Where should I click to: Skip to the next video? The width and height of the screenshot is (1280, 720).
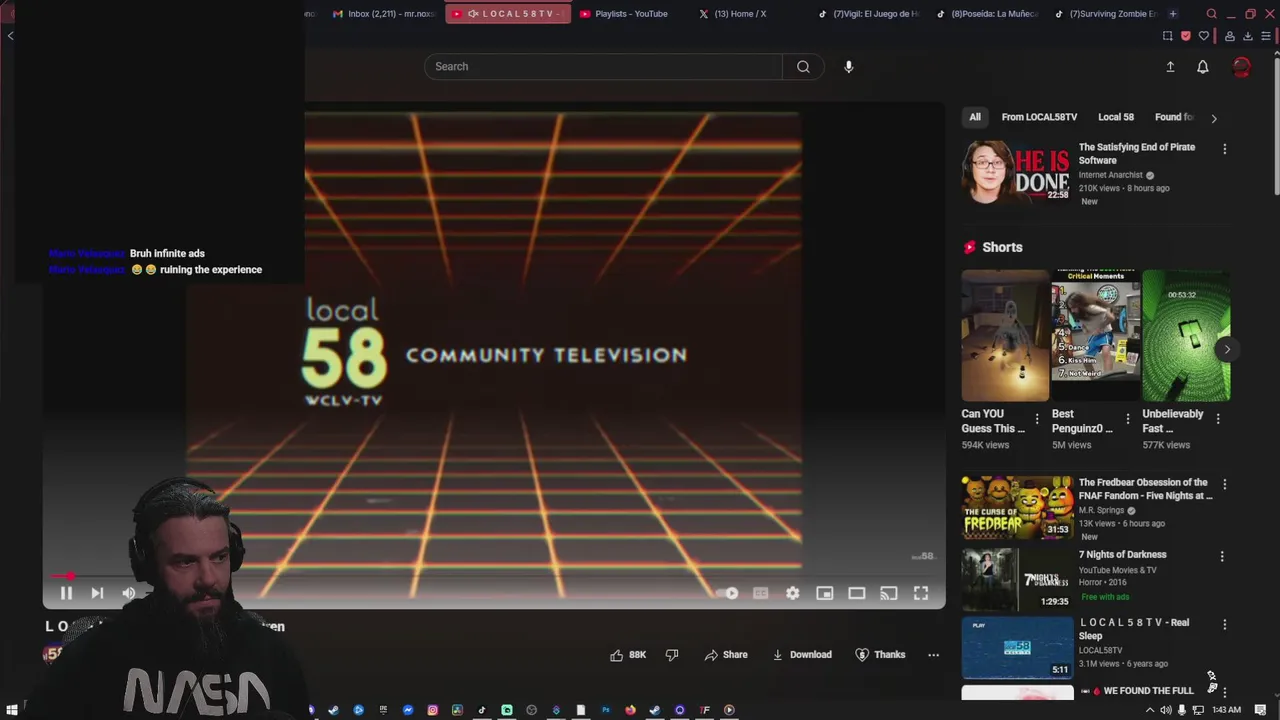[97, 593]
